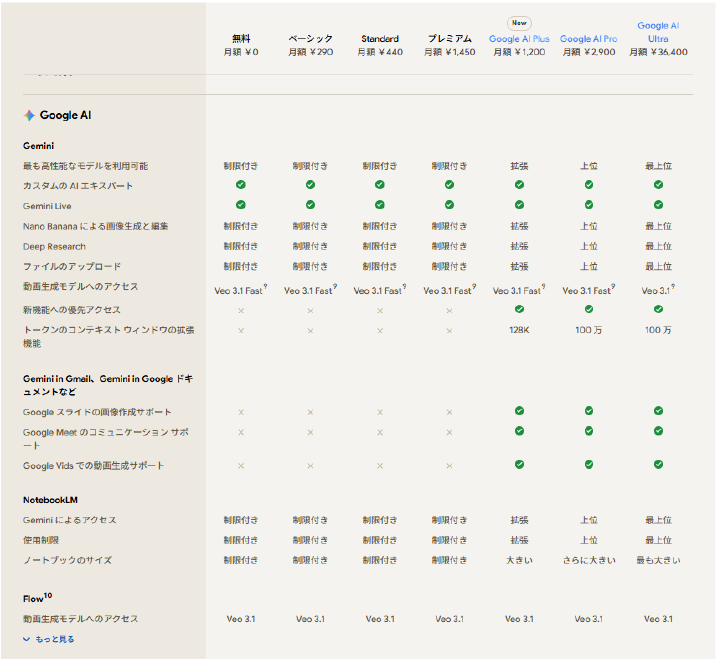Click Gemini Live checkmark in プレミアム column
This screenshot has height=659, width=728.
tap(449, 205)
